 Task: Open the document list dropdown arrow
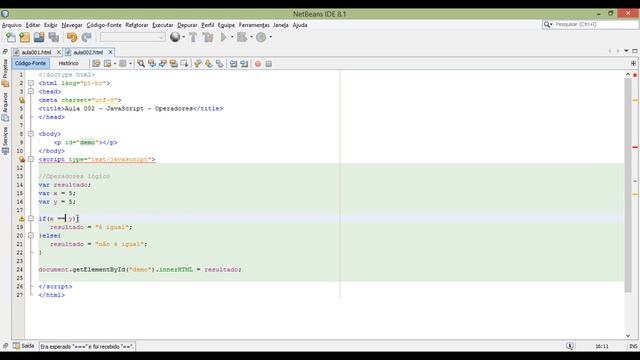pos(626,51)
